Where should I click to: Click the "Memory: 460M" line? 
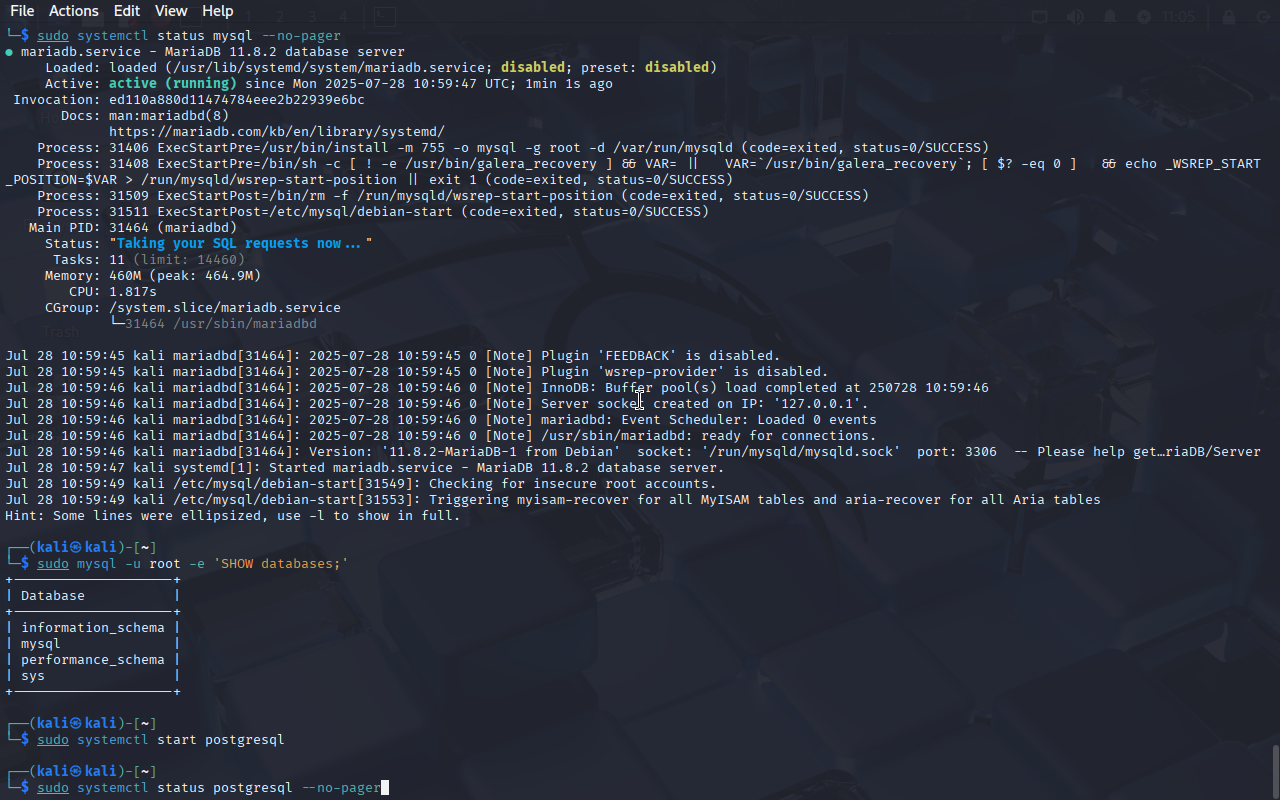(153, 276)
